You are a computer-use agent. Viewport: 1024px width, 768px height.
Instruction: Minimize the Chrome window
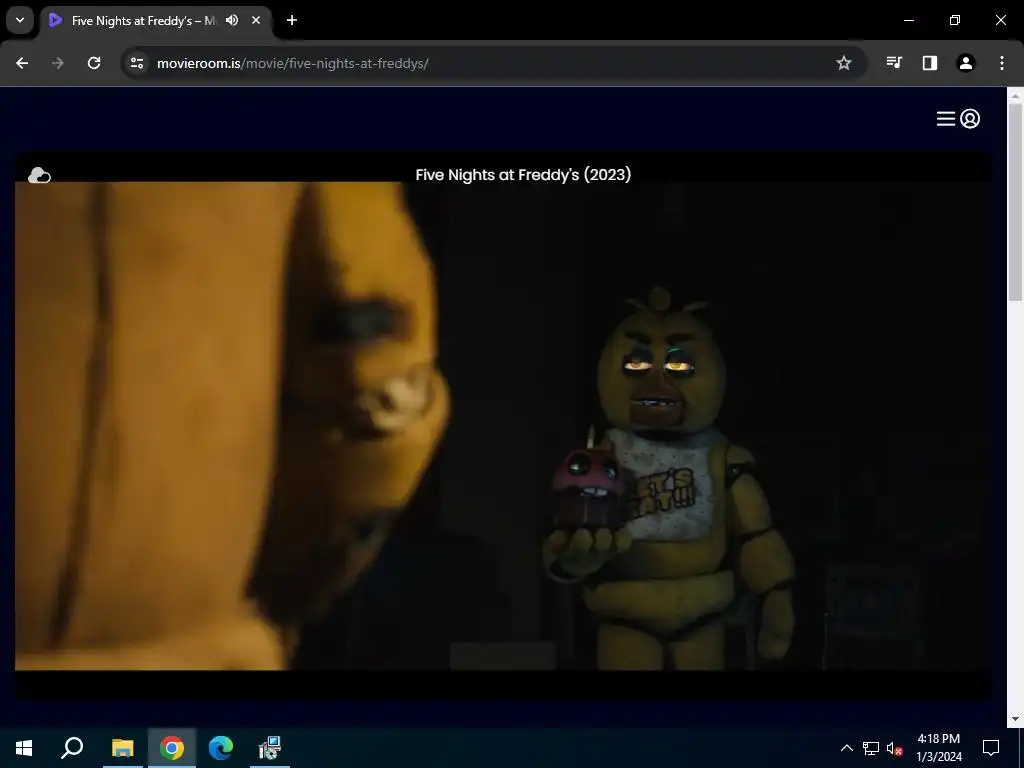[x=908, y=20]
